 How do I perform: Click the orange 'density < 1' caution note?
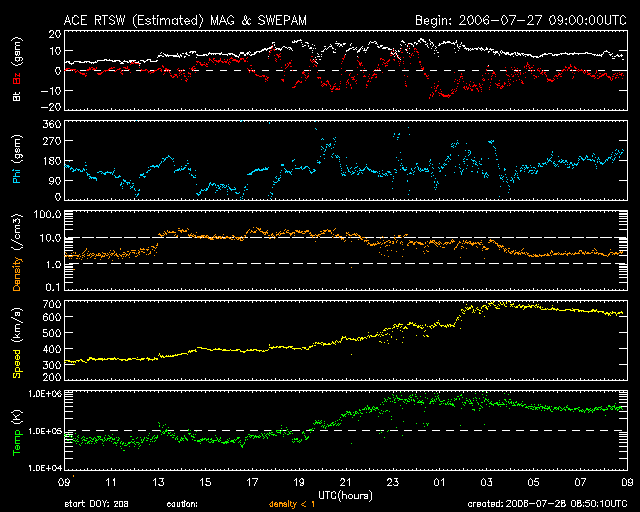point(292,504)
